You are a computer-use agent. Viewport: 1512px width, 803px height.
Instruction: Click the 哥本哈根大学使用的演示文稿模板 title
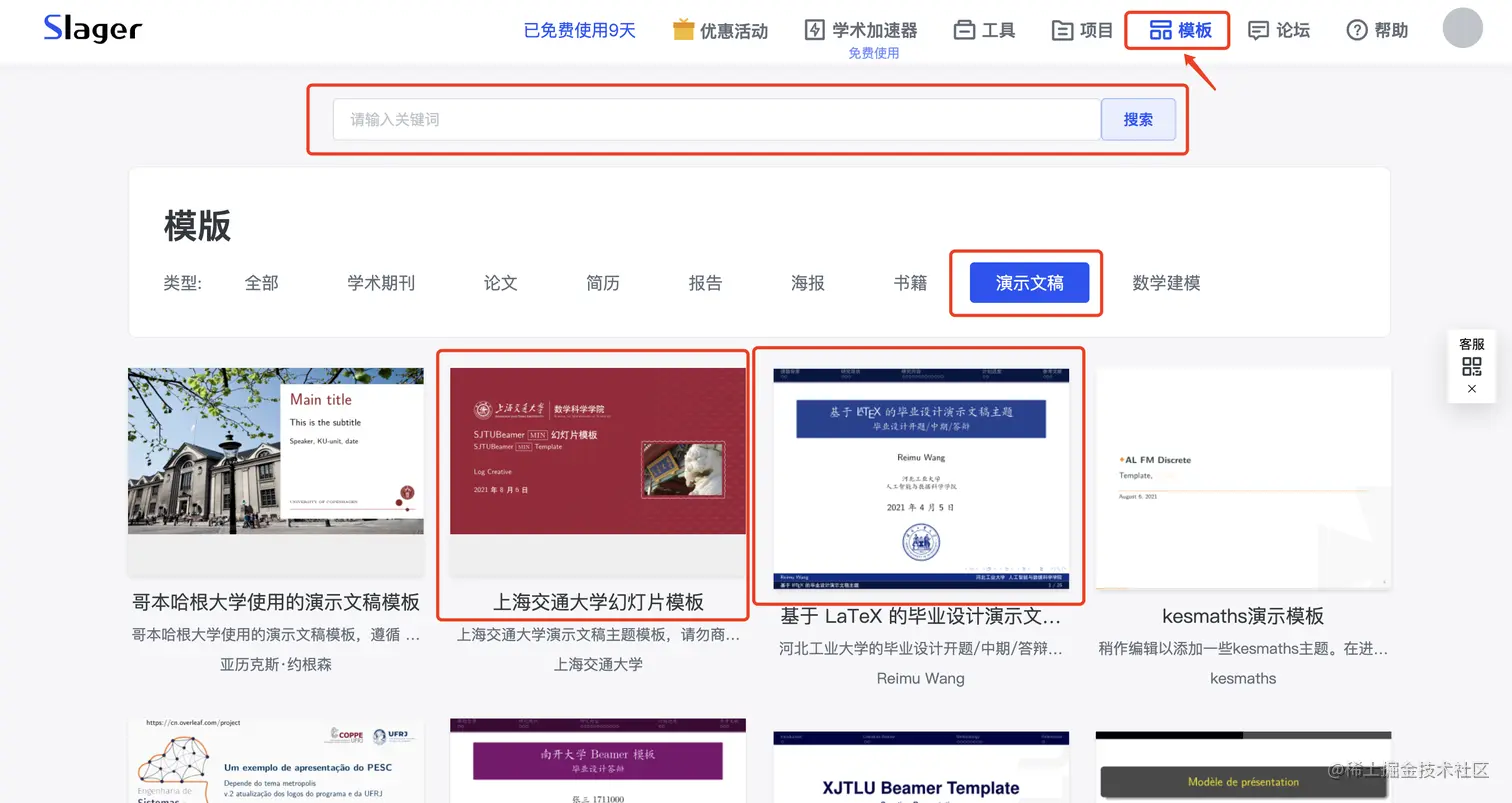276,602
